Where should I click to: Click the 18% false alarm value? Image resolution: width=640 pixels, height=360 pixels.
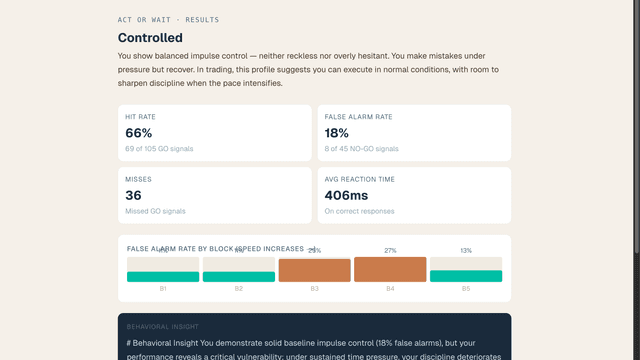[x=337, y=133]
